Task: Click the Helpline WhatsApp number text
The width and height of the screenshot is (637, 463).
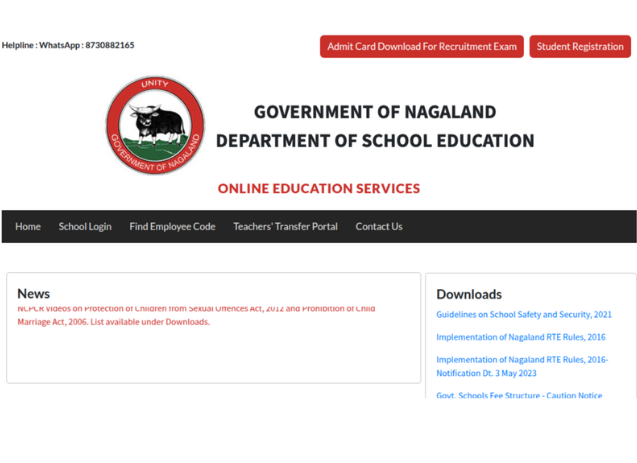Action: (x=68, y=45)
